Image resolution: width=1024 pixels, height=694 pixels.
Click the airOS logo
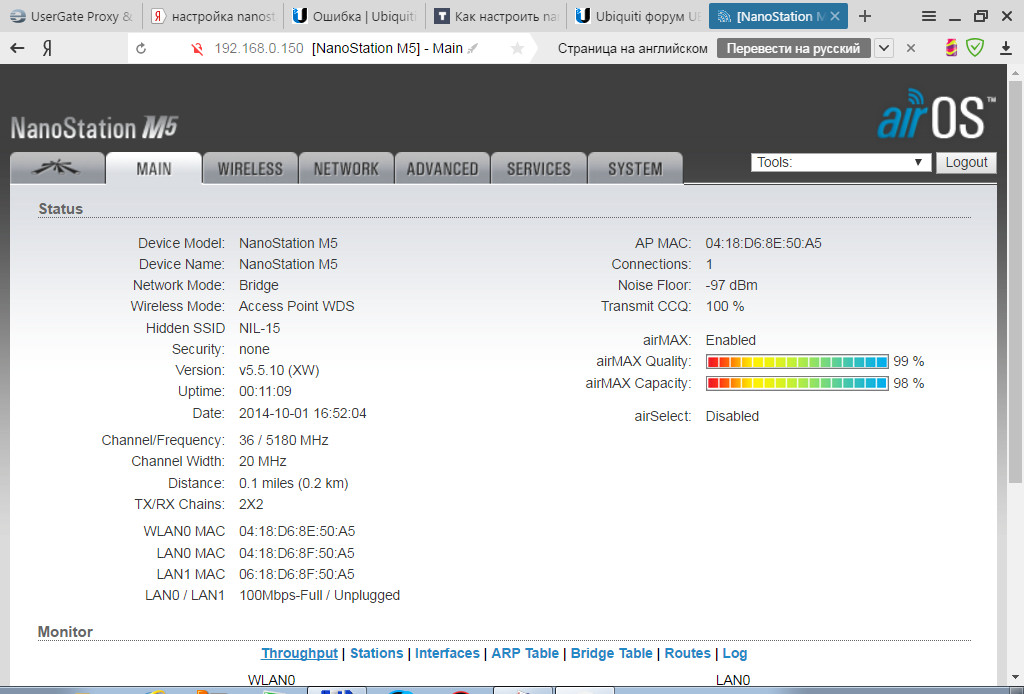click(x=937, y=116)
